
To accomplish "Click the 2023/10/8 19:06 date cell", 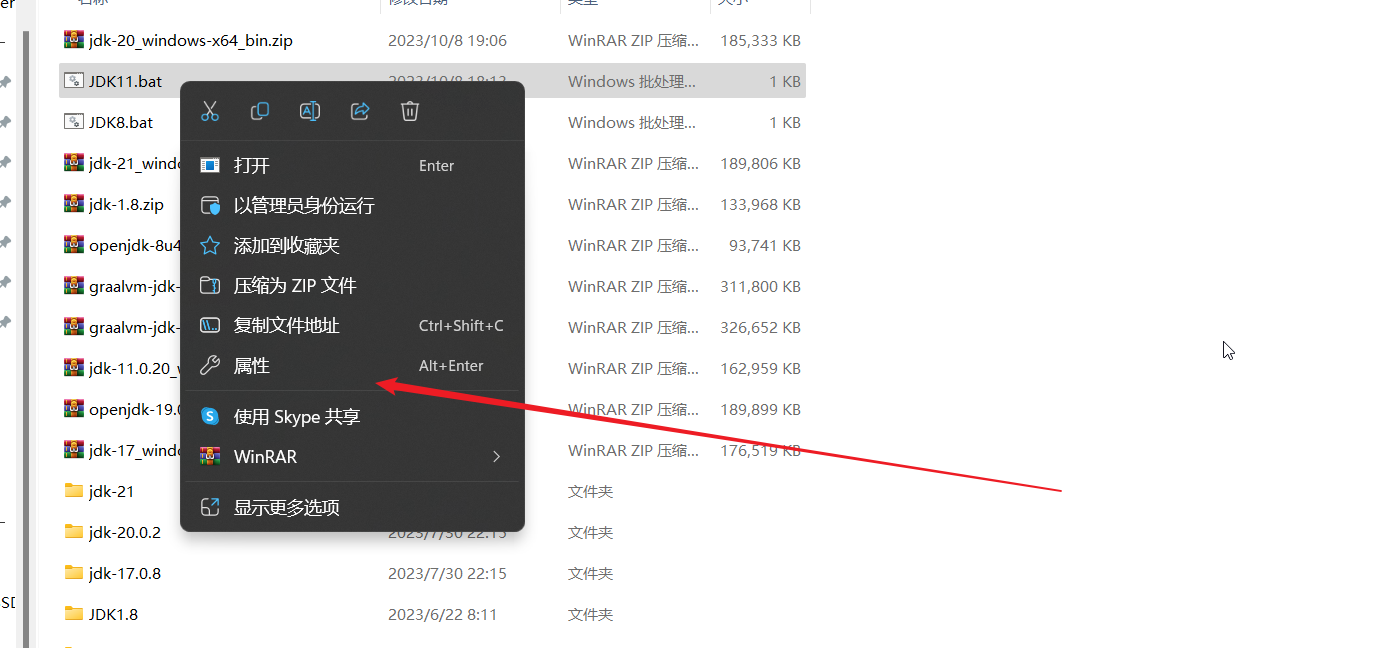I will point(447,41).
